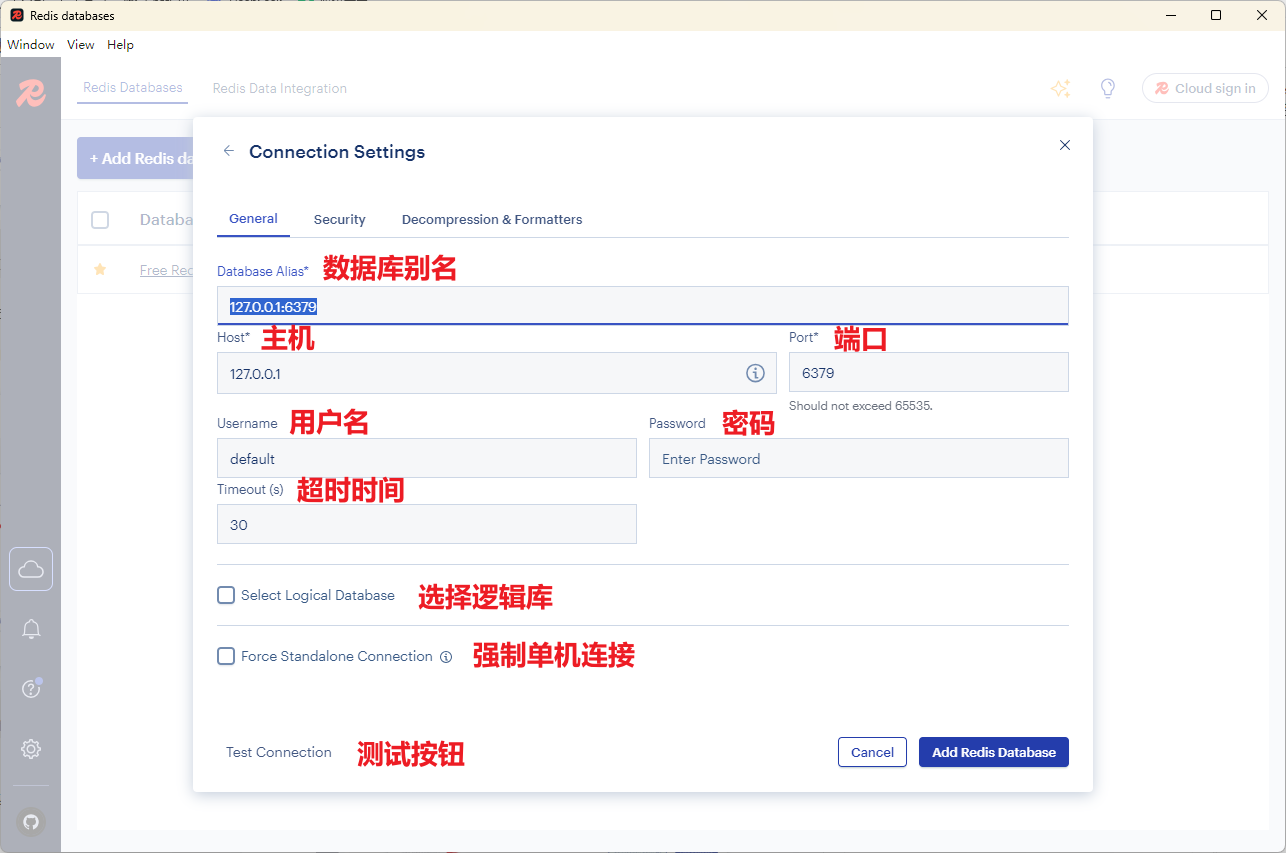Tick the select-all databases checkbox
This screenshot has width=1286, height=853.
(100, 220)
